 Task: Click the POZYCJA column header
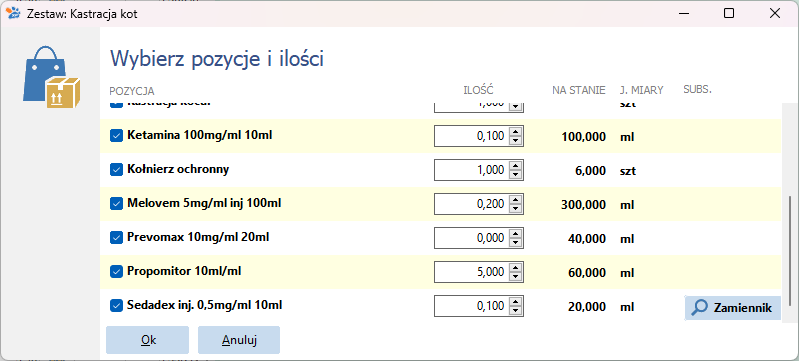pyautogui.click(x=132, y=91)
